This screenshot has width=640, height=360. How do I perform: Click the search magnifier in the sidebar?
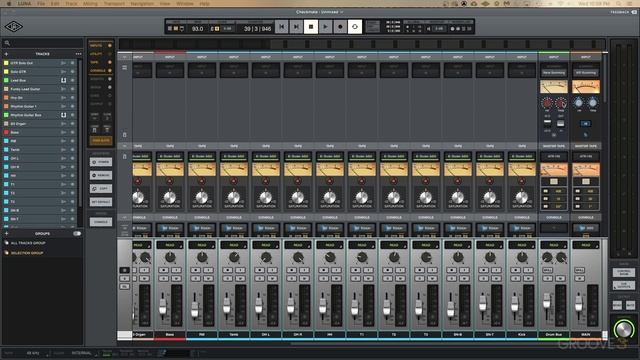coord(7,43)
